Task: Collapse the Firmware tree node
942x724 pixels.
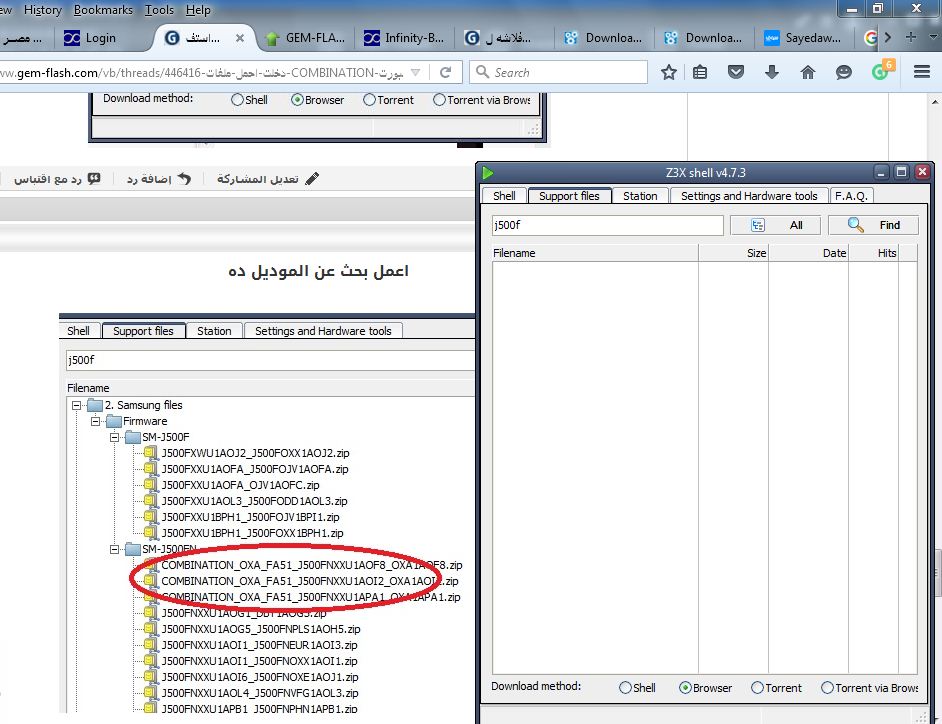Action: pyautogui.click(x=95, y=421)
